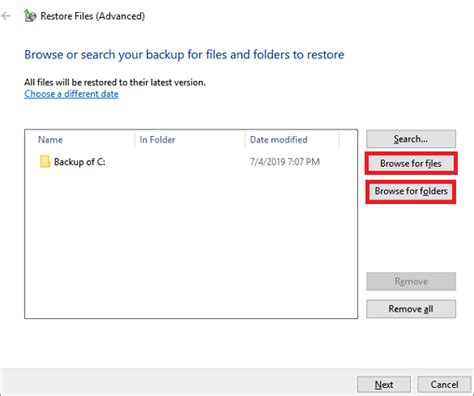Cancel the restore wizard

tap(444, 385)
